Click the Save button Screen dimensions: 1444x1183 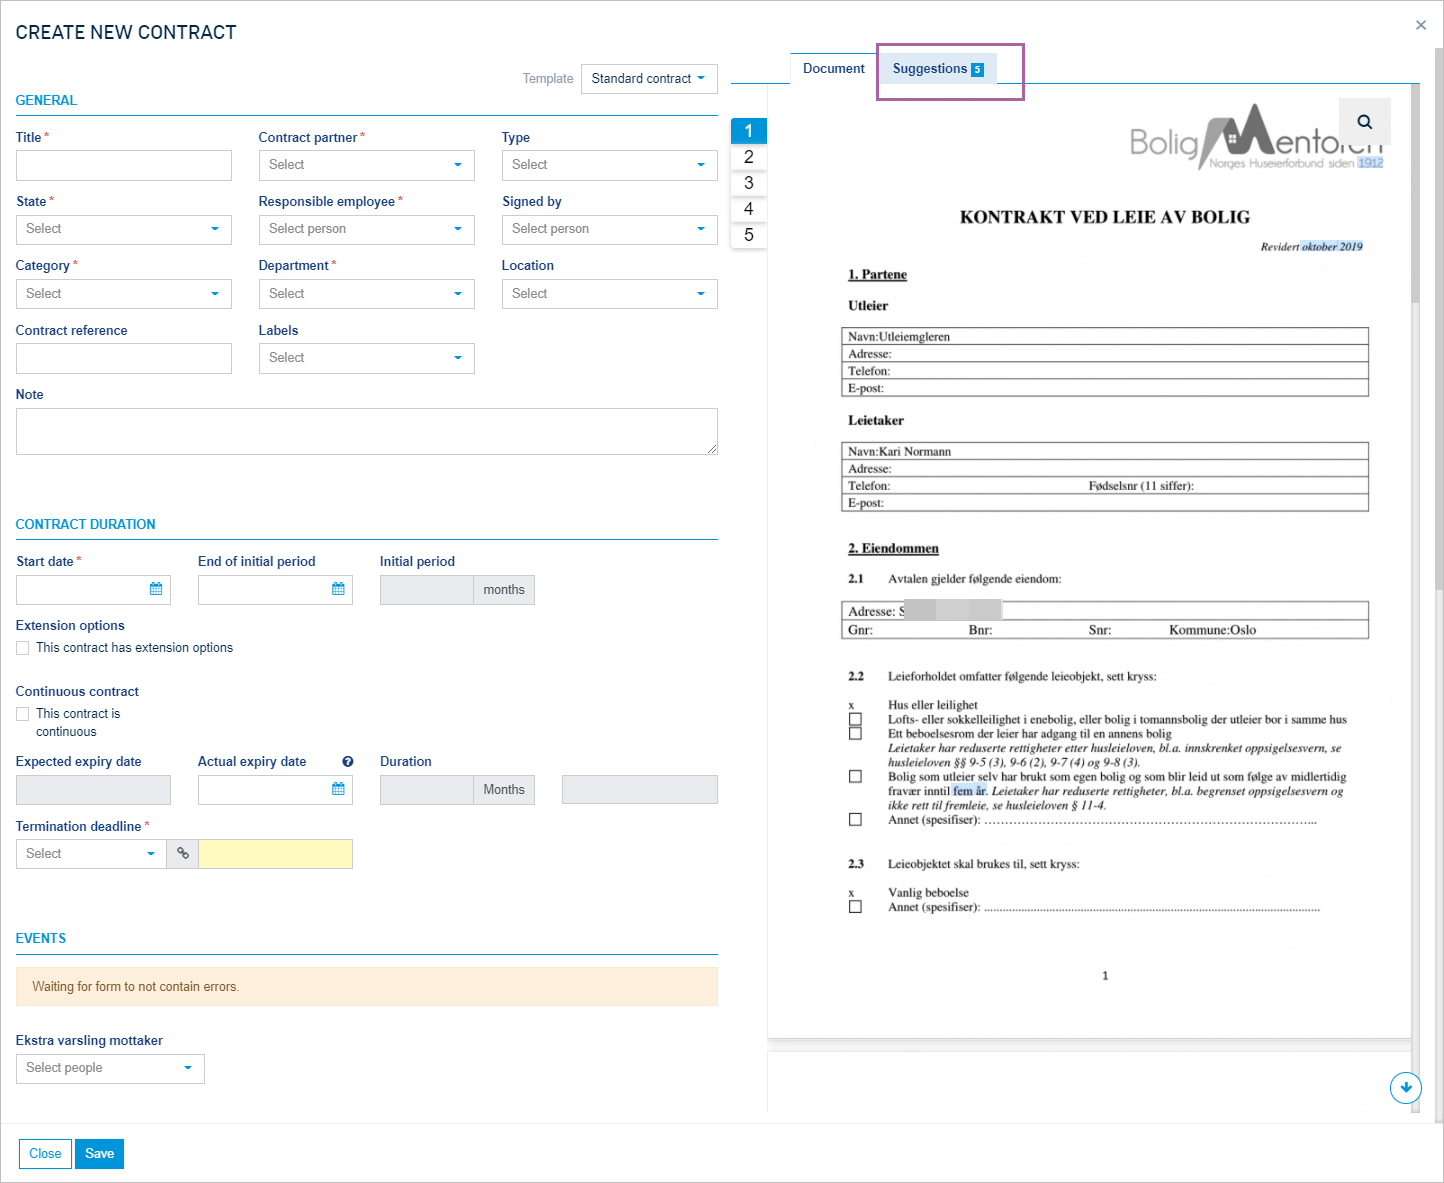point(99,1153)
